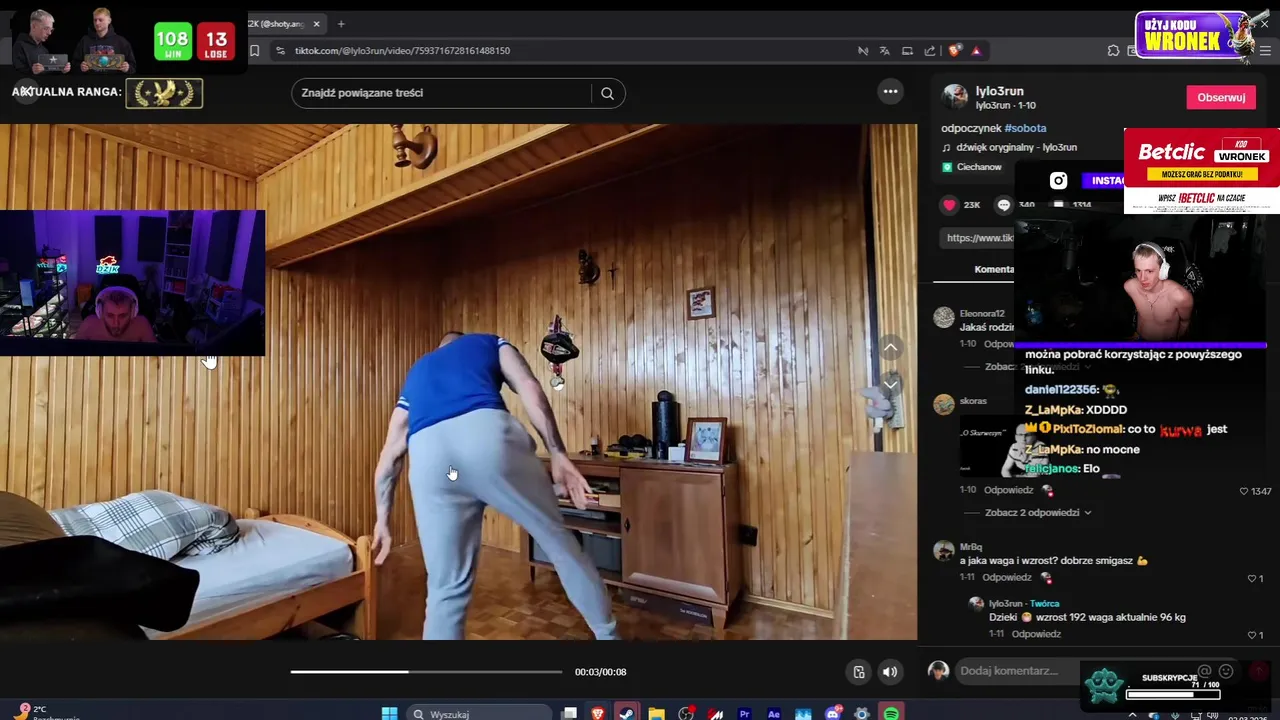1280x720 pixels.
Task: Focus the Znajdź powiązane treści search field
Action: click(x=440, y=93)
